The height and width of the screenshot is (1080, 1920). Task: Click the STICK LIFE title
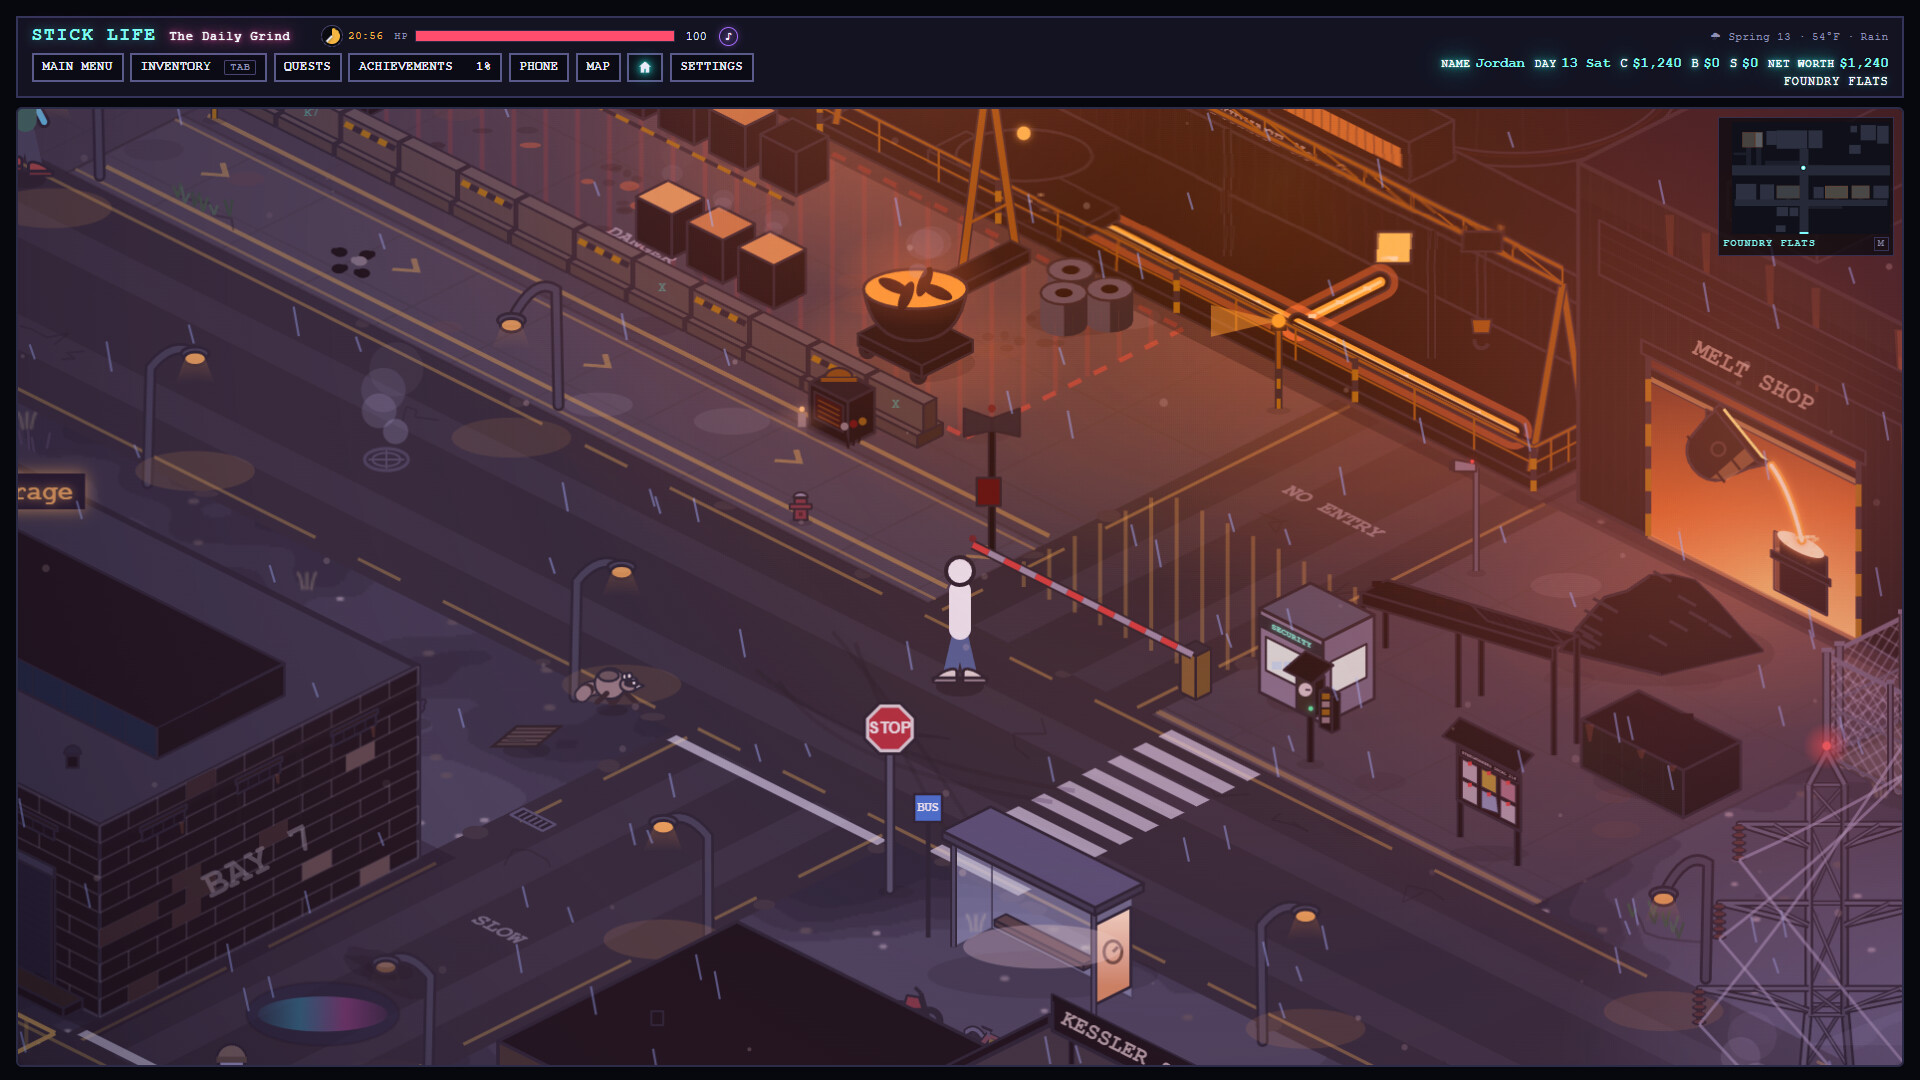(93, 35)
